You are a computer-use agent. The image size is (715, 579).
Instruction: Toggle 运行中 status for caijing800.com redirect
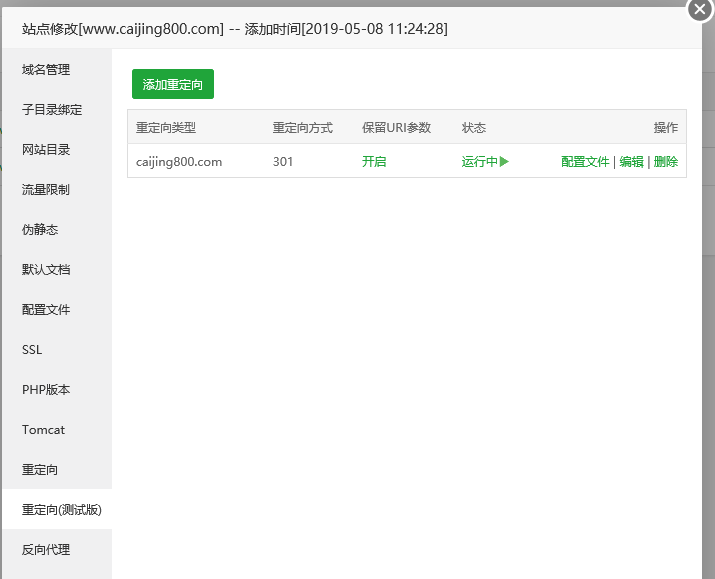pos(485,161)
